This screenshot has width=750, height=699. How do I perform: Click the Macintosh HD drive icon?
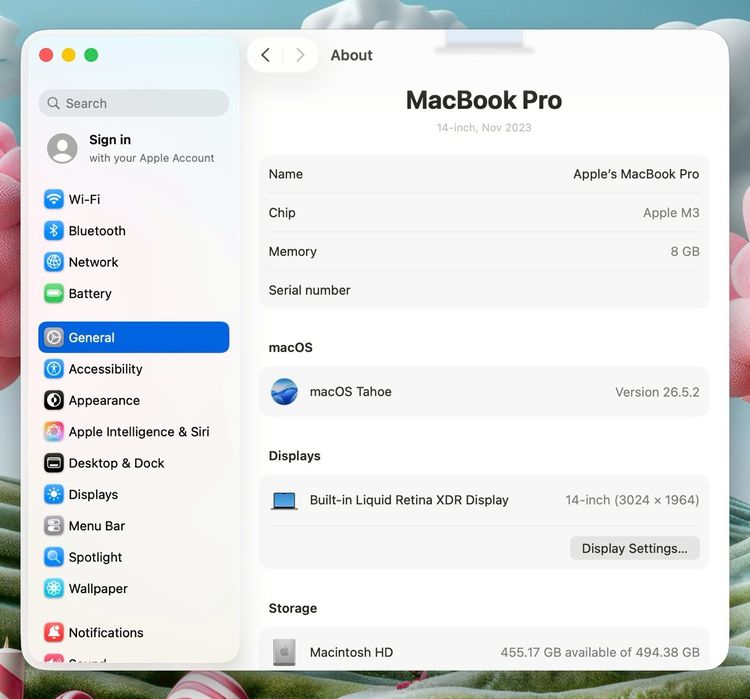(284, 652)
